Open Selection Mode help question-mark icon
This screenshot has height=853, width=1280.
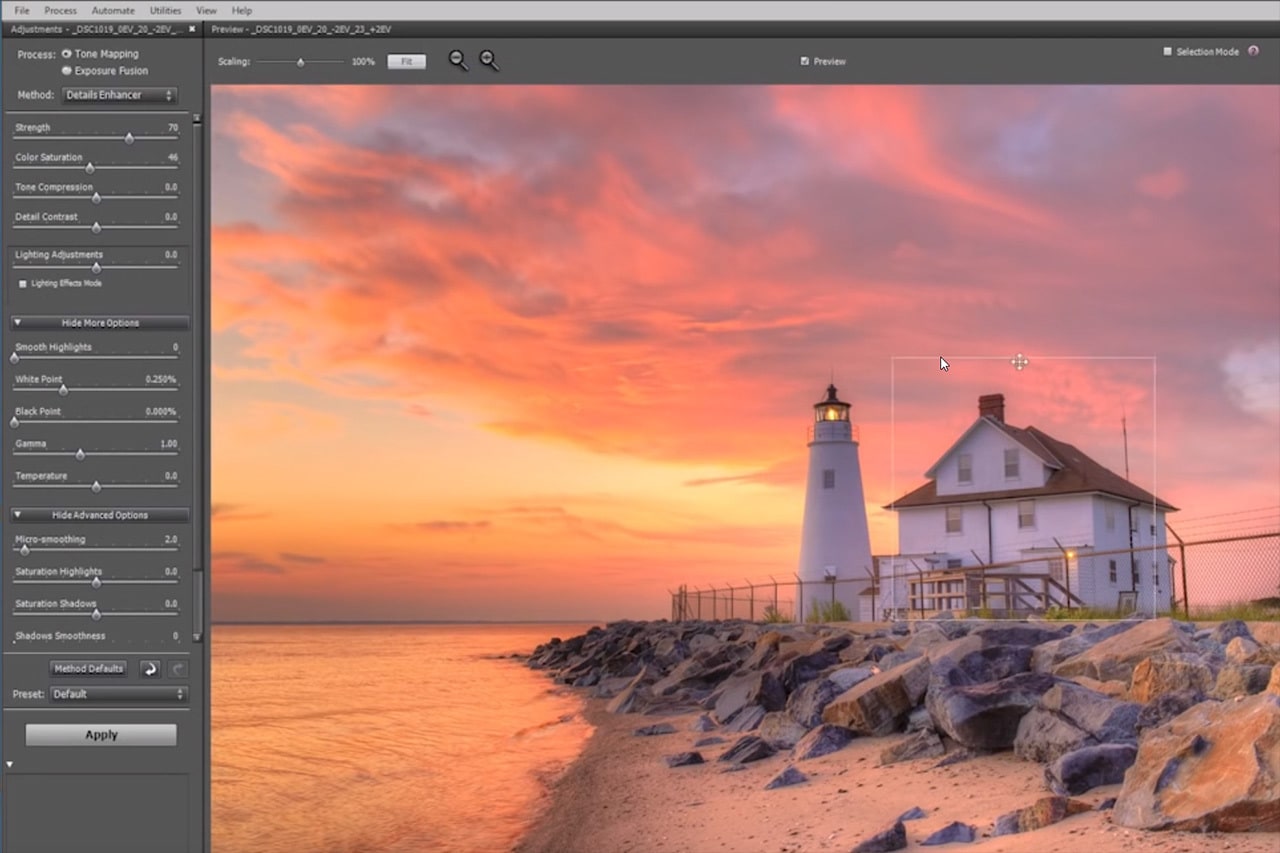click(1254, 51)
